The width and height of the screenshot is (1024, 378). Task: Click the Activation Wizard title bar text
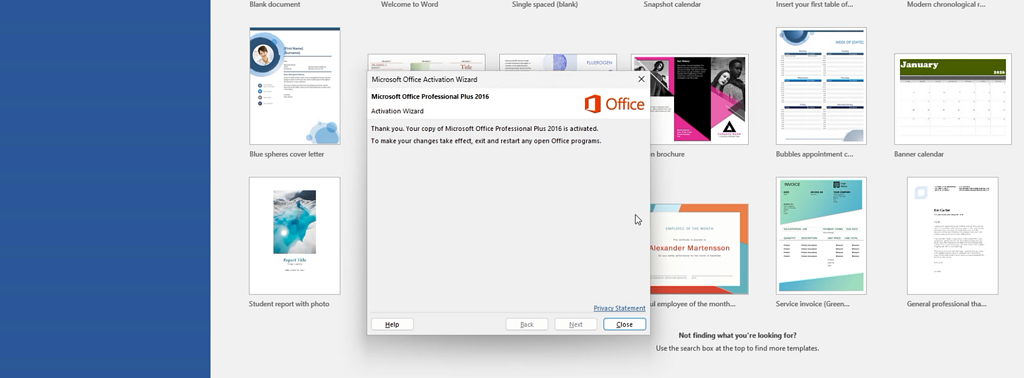coord(424,79)
